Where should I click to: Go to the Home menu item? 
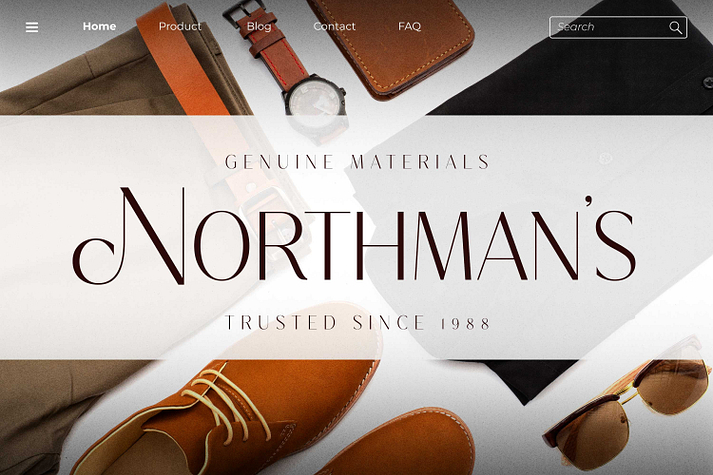click(x=99, y=26)
